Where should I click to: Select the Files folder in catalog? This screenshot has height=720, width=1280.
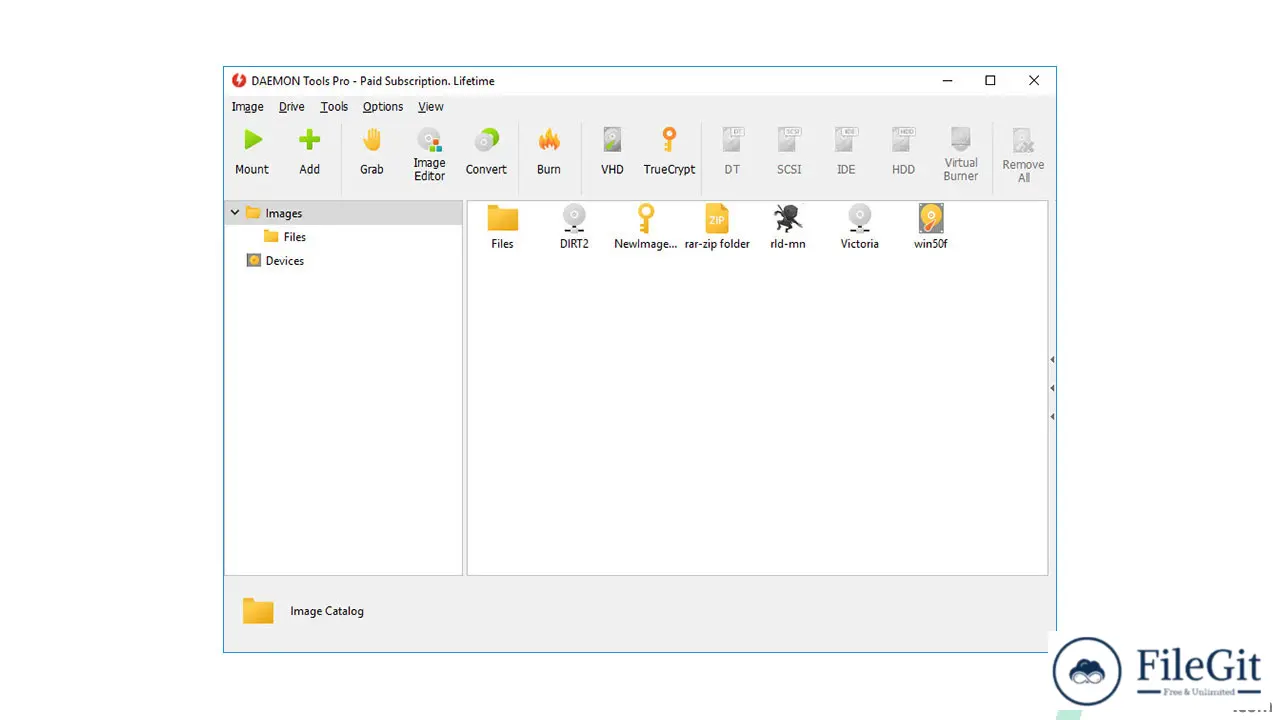[x=502, y=227]
